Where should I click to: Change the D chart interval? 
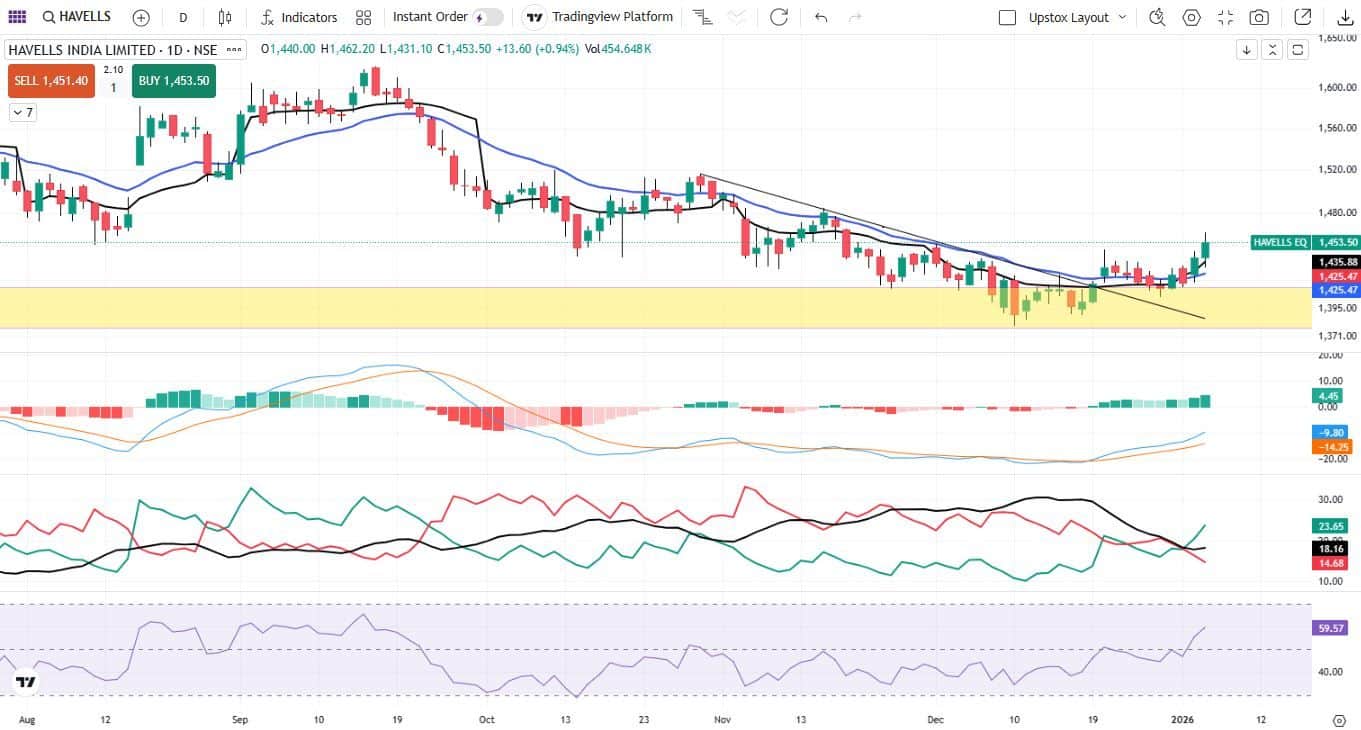coord(183,17)
